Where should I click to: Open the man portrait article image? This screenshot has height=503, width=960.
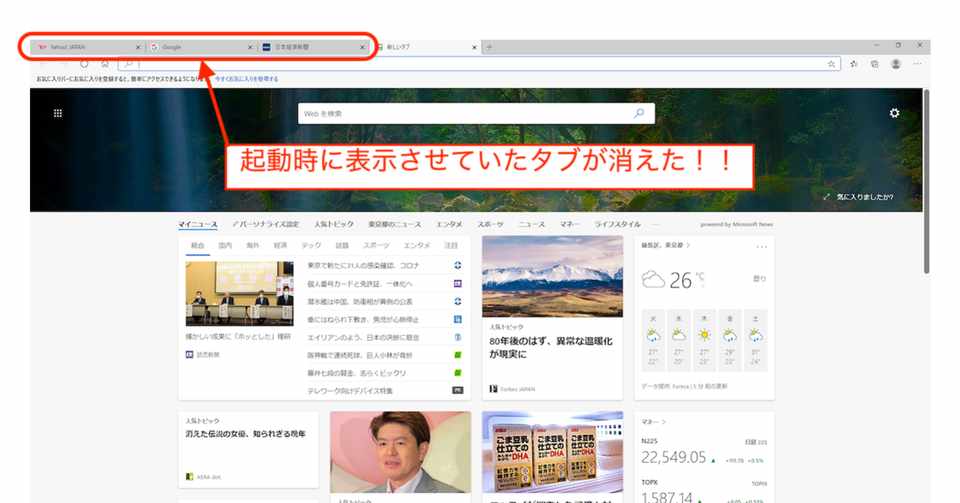coord(400,452)
